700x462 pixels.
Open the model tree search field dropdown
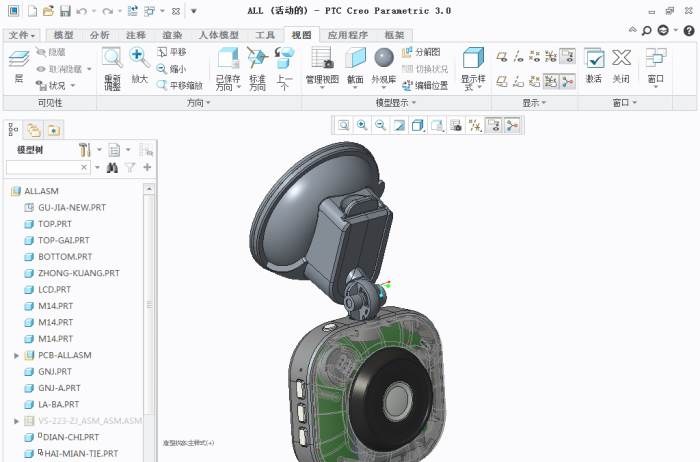click(x=97, y=167)
